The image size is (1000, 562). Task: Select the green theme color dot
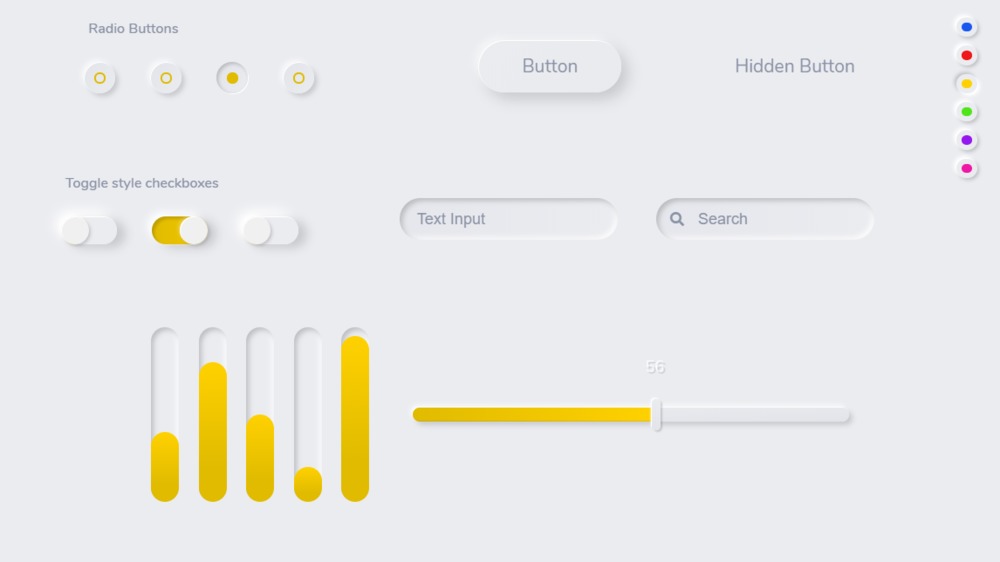tap(966, 112)
